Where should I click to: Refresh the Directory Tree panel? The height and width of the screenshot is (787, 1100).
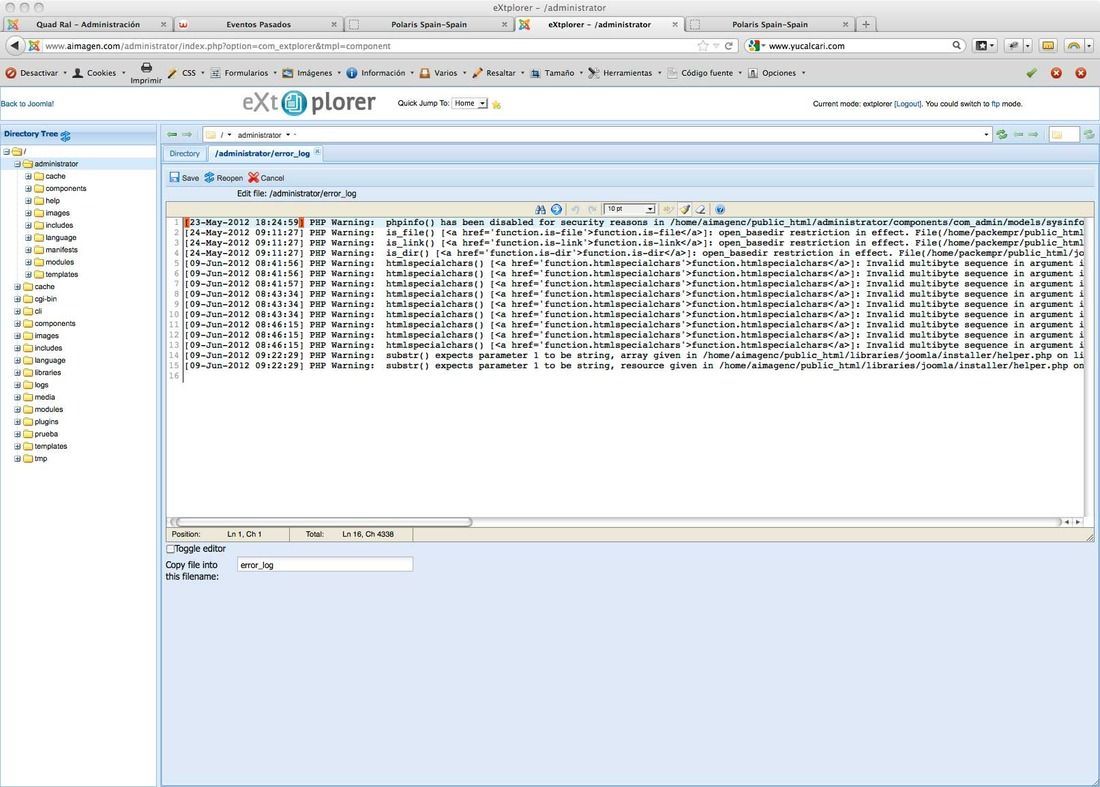tap(65, 135)
